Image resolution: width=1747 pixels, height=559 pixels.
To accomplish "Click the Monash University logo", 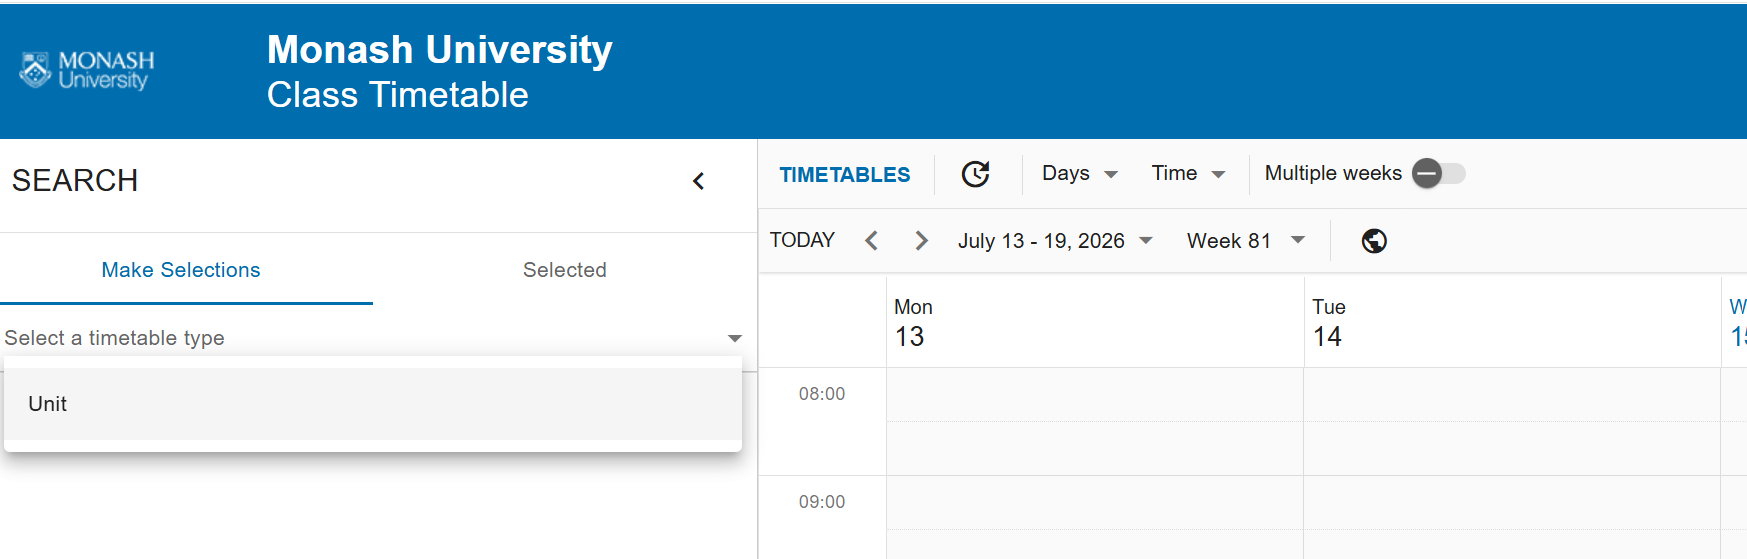I will click(87, 70).
